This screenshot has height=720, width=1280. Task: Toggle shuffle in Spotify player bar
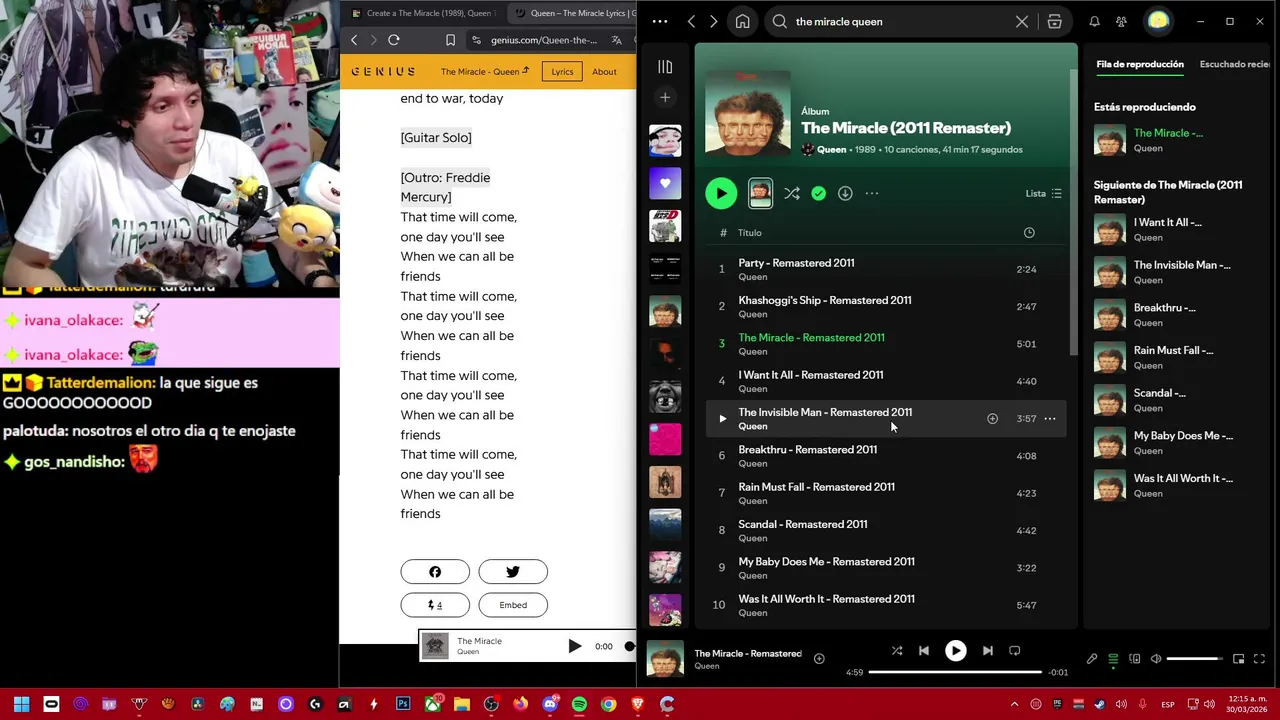tap(897, 651)
